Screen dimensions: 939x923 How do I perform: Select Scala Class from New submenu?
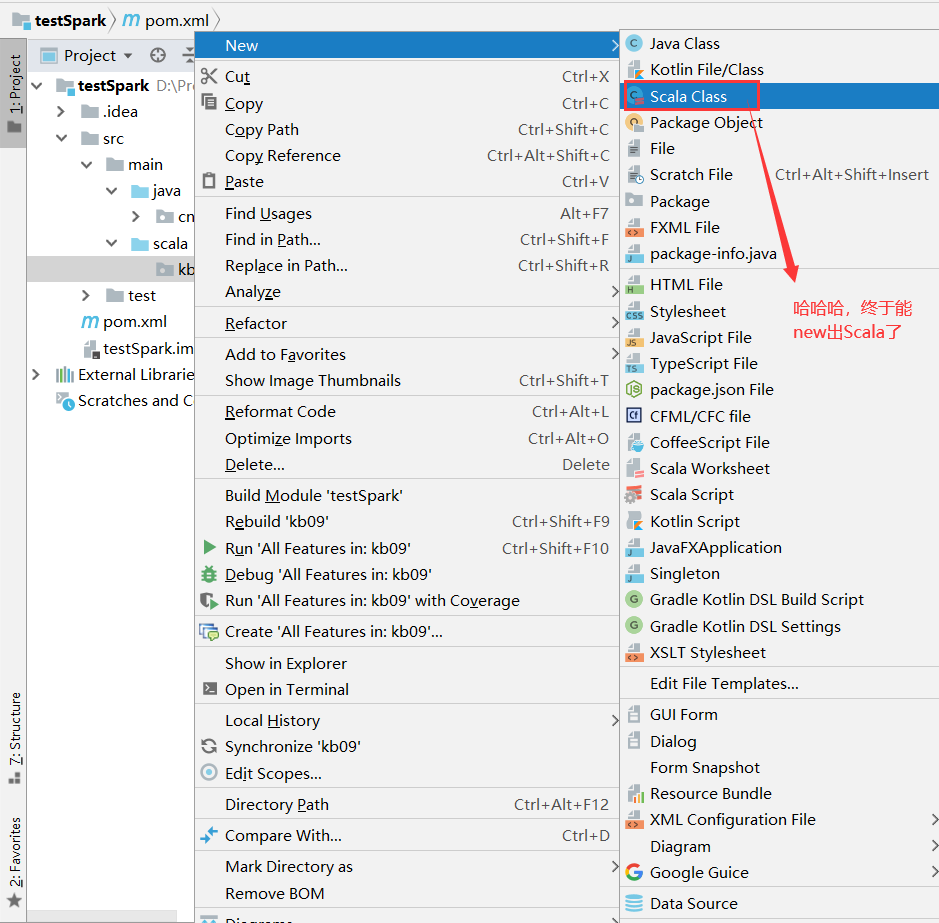click(x=780, y=96)
